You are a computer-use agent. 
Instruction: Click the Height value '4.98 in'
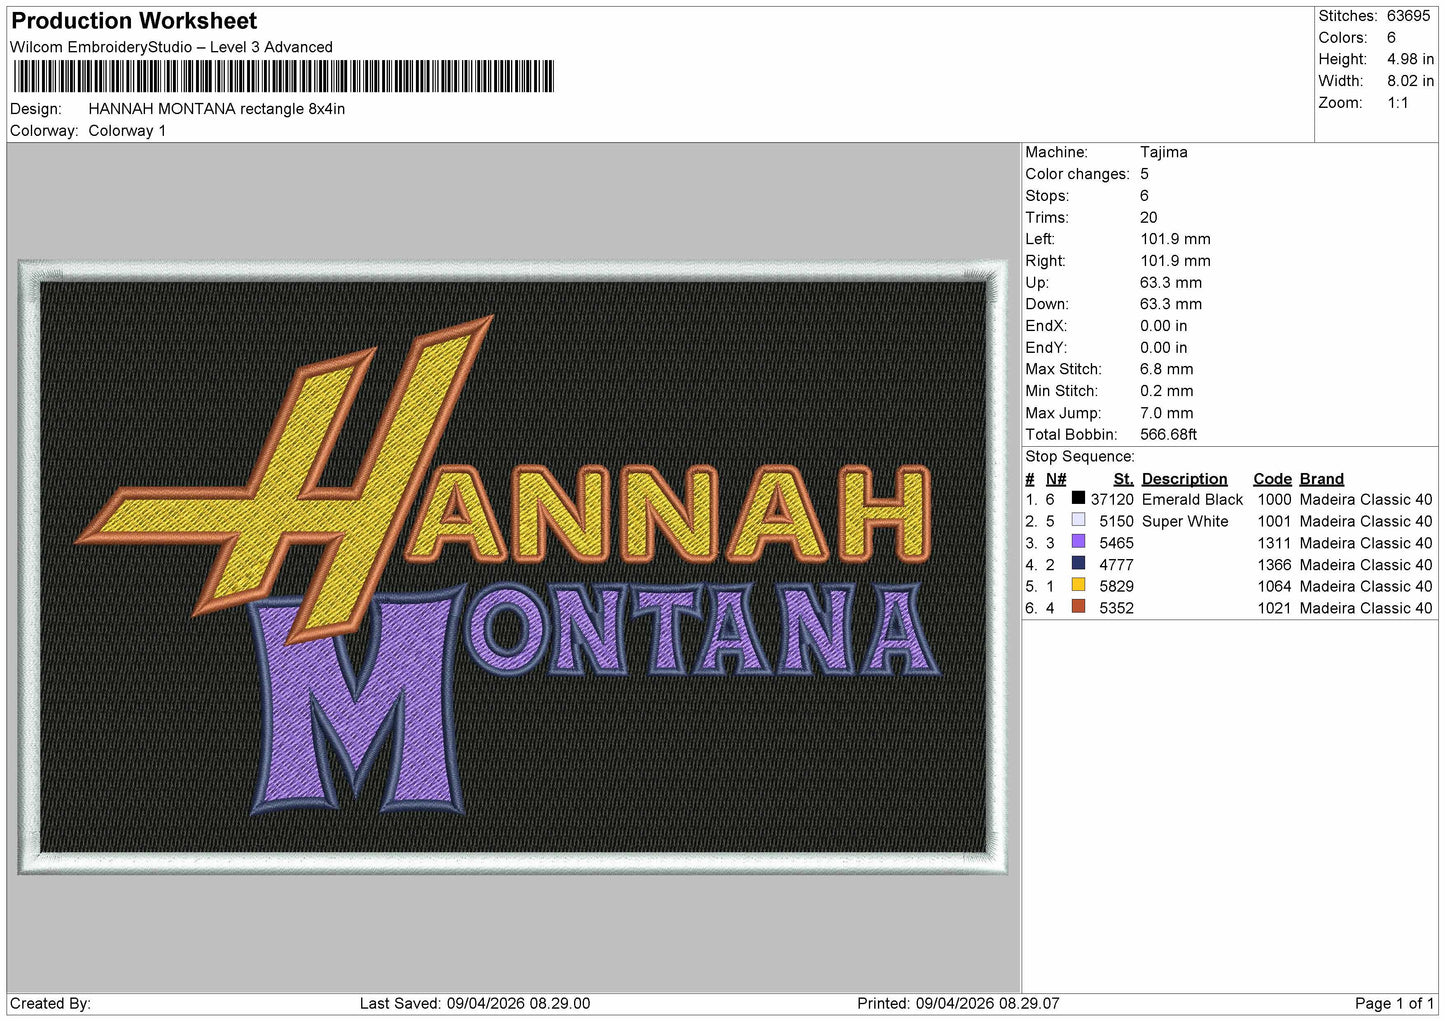click(x=1410, y=59)
